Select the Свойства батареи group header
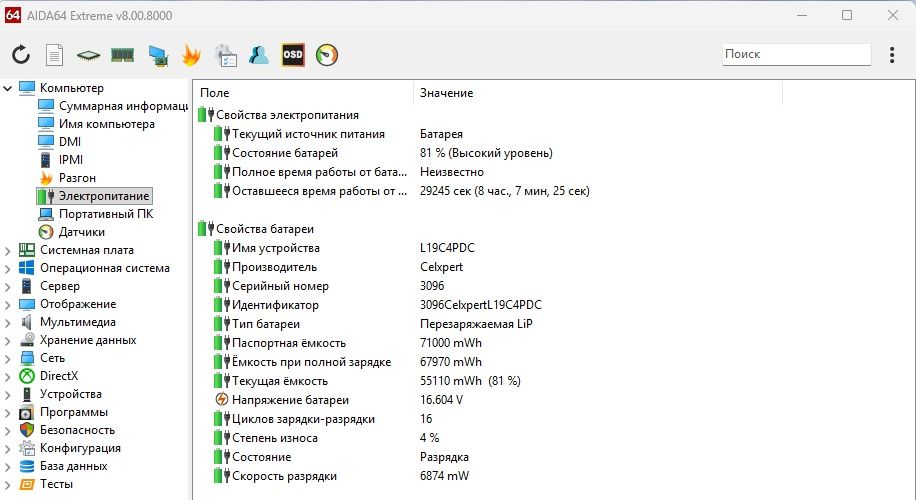This screenshot has height=500, width=916. (x=256, y=229)
